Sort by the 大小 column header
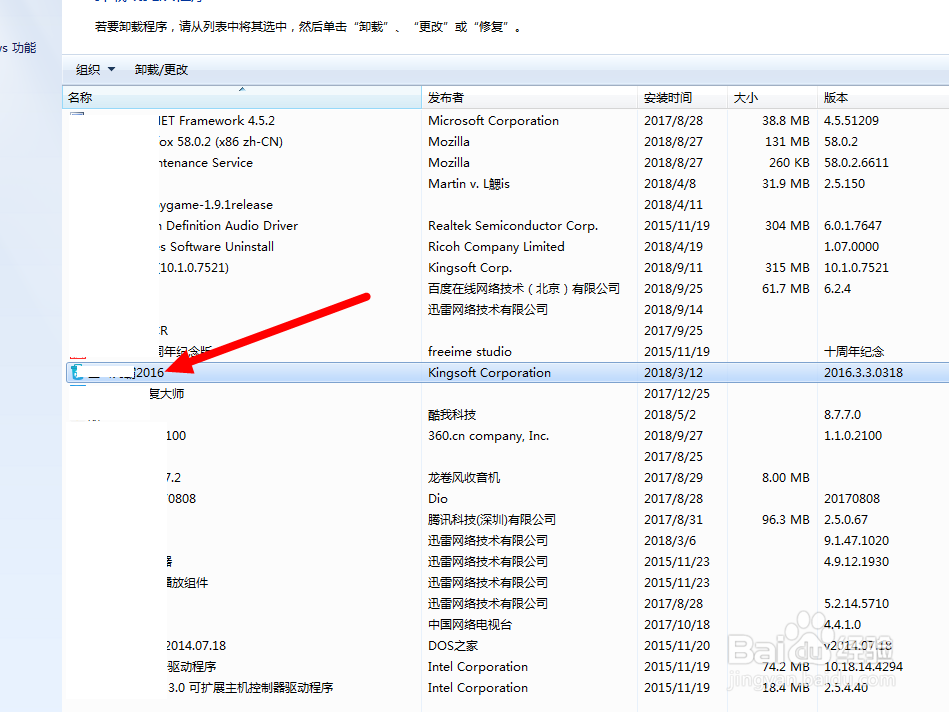Viewport: 949px width, 712px height. (x=772, y=97)
